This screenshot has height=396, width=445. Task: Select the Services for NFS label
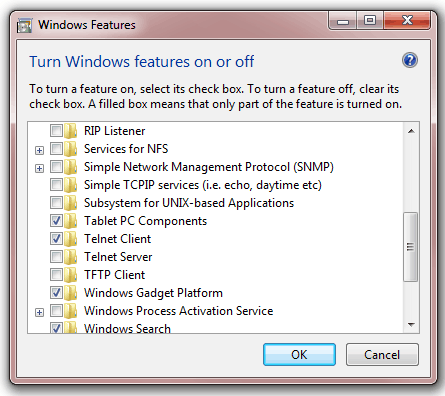pos(126,149)
